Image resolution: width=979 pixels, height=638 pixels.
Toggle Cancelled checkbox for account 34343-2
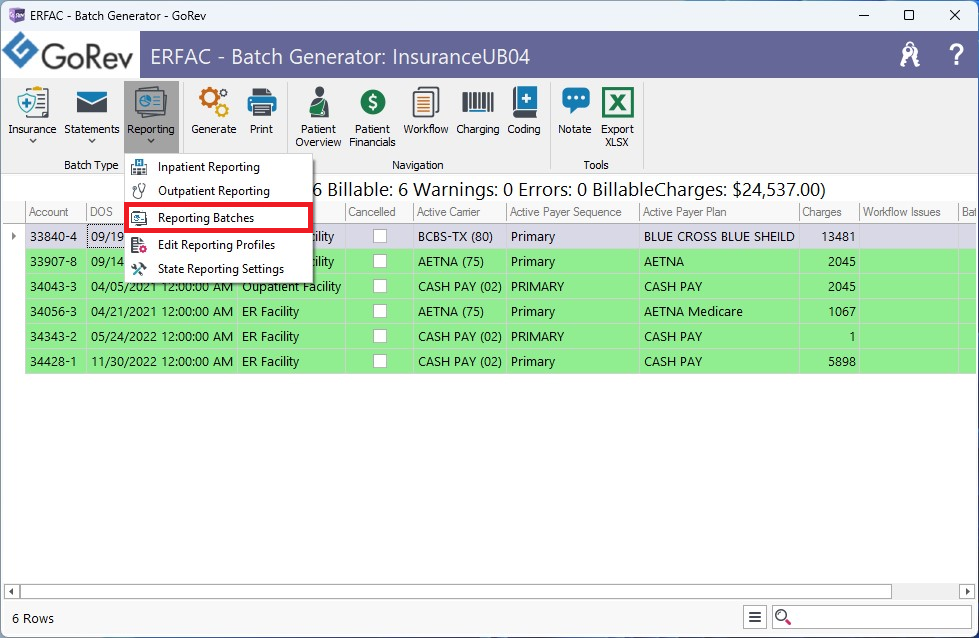380,336
